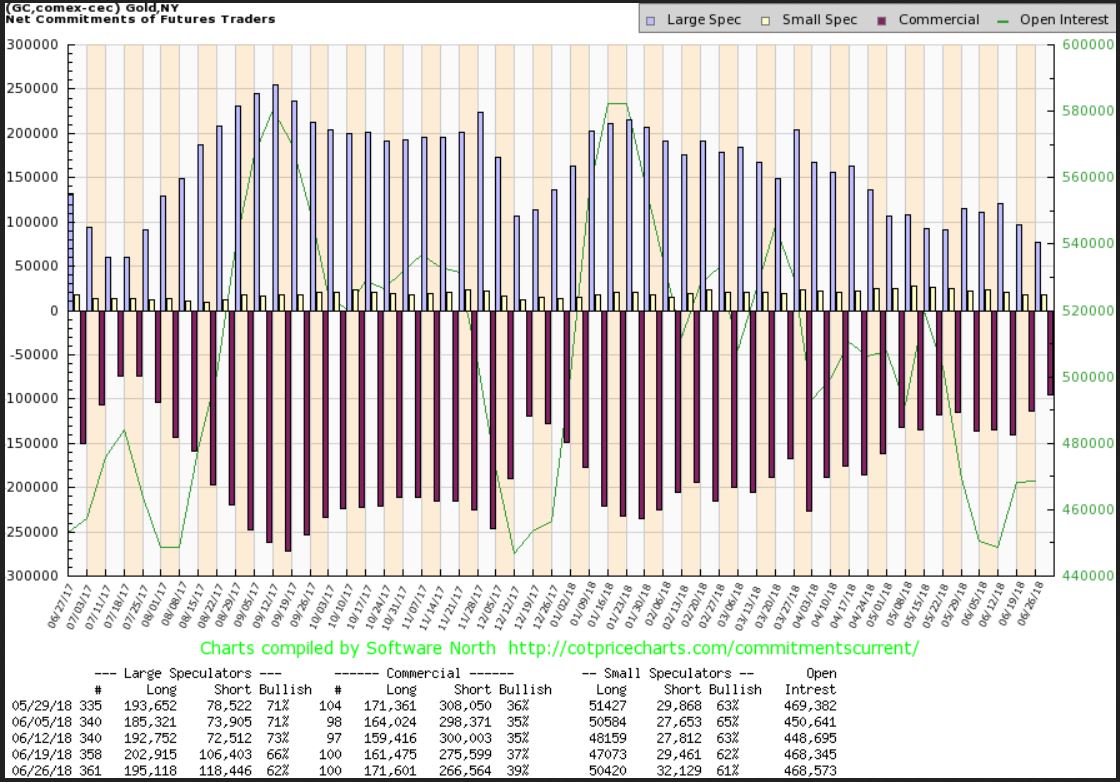The image size is (1120, 782).
Task: Click Commercial short value 266,564
Action: point(465,771)
